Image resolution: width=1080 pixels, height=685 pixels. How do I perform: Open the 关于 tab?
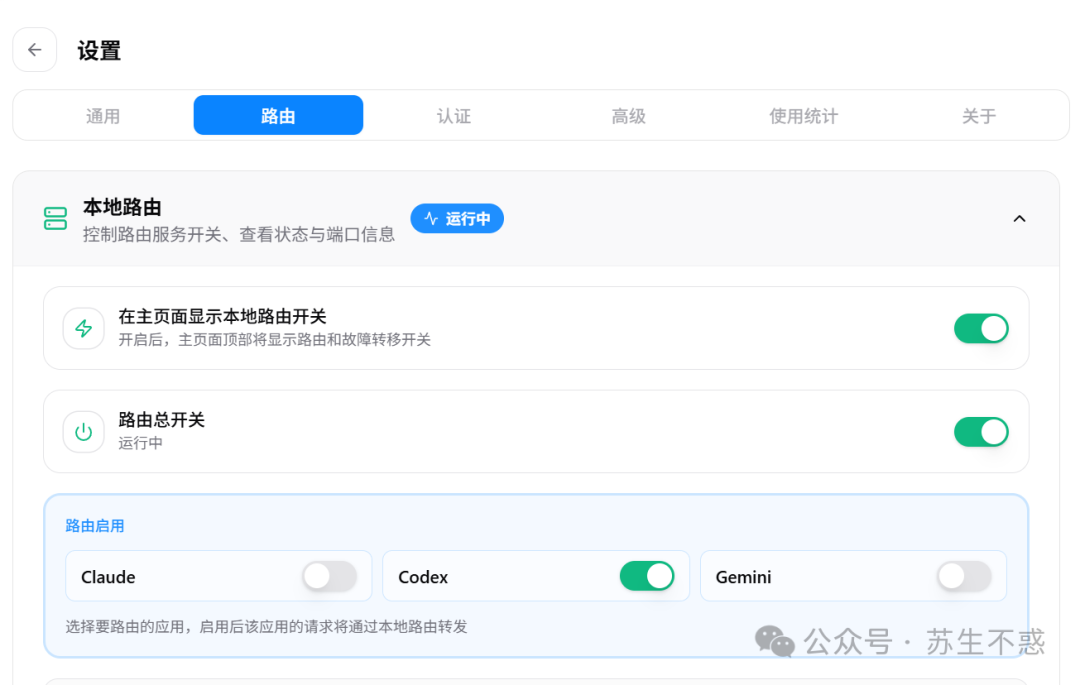pyautogui.click(x=978, y=116)
